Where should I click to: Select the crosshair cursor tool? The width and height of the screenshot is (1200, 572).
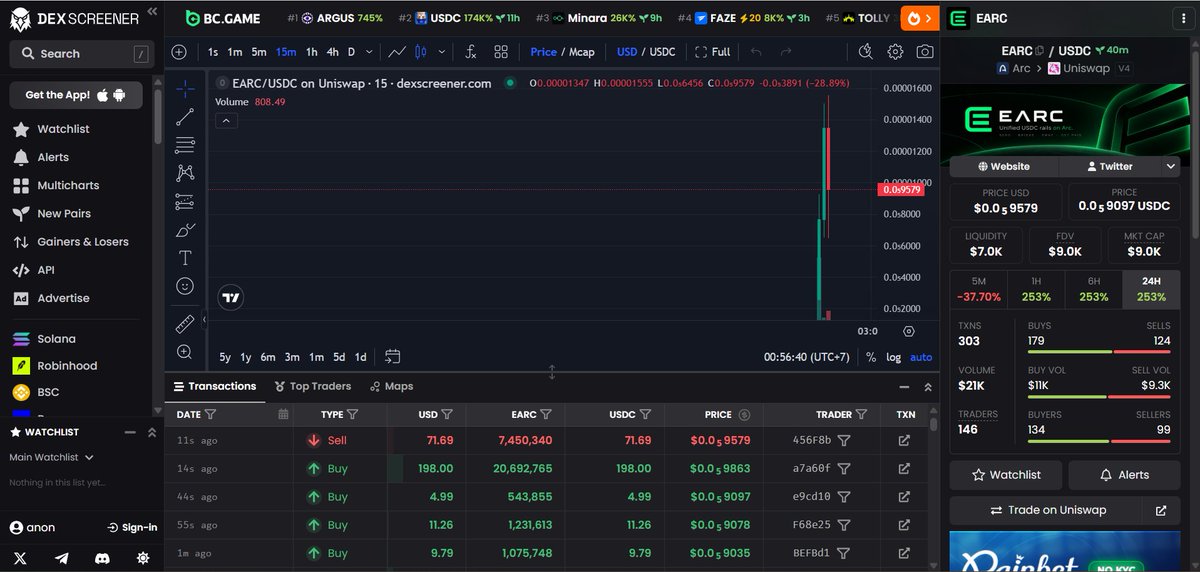(x=185, y=88)
